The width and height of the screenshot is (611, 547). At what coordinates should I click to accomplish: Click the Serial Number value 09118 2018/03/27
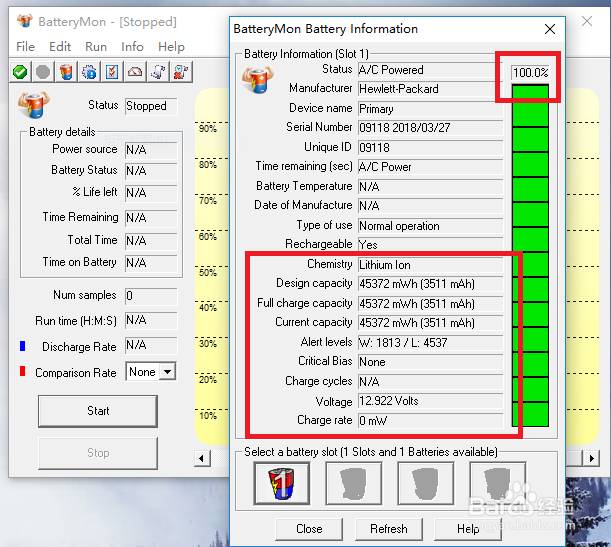tap(431, 128)
